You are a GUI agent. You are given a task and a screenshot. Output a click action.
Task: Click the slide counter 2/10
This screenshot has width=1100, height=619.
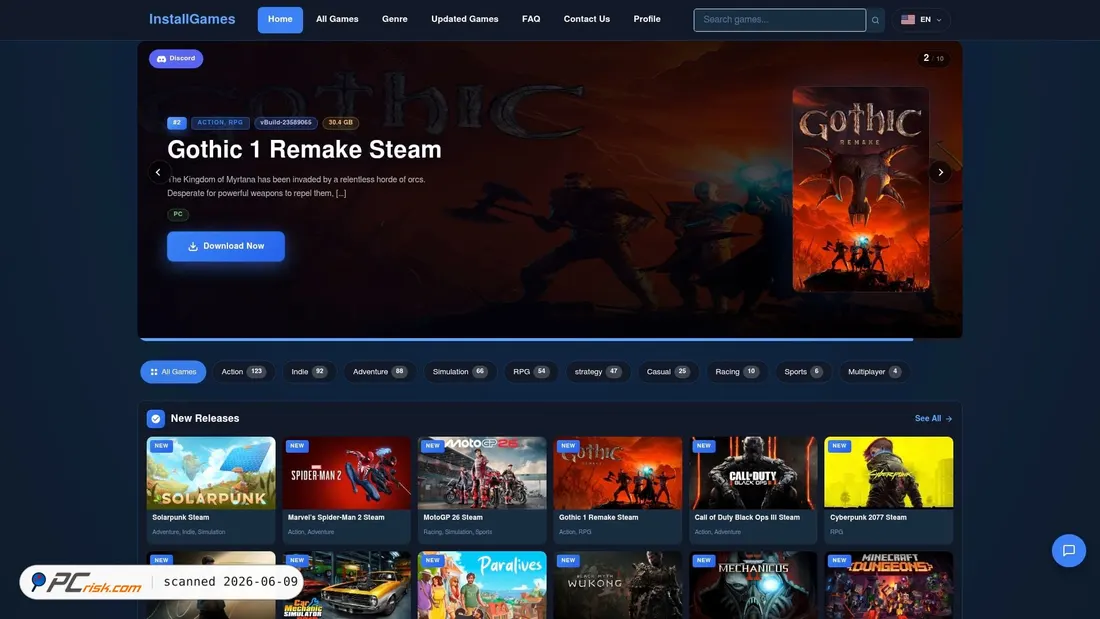coord(934,58)
